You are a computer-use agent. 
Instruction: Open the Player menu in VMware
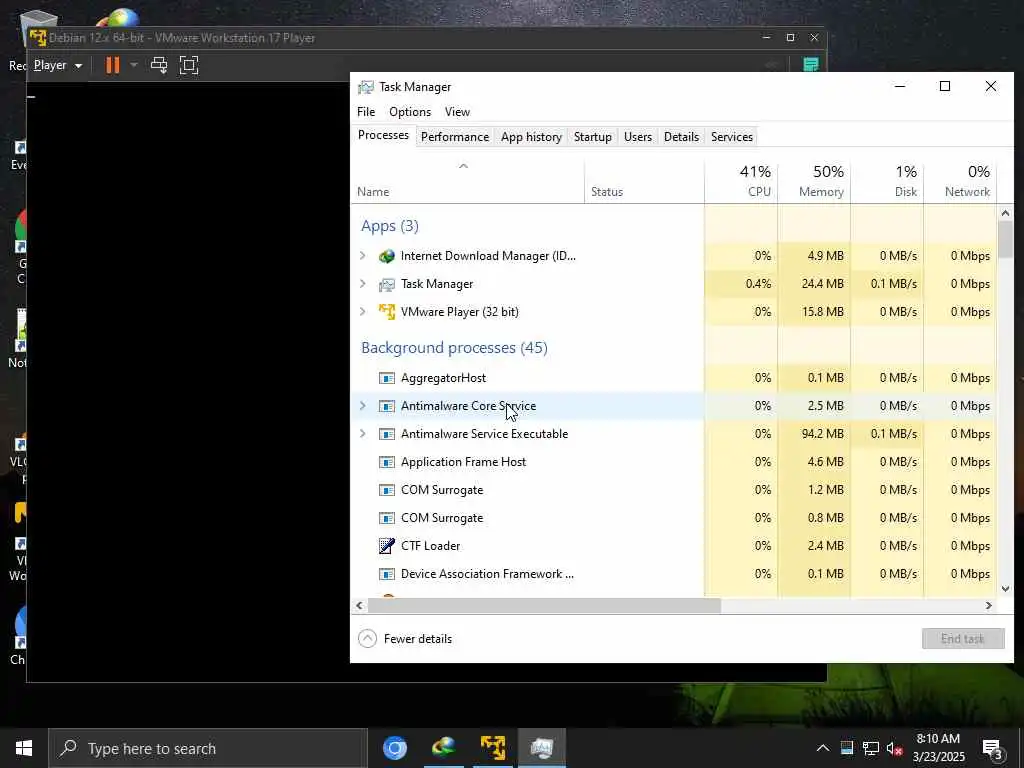[57, 65]
